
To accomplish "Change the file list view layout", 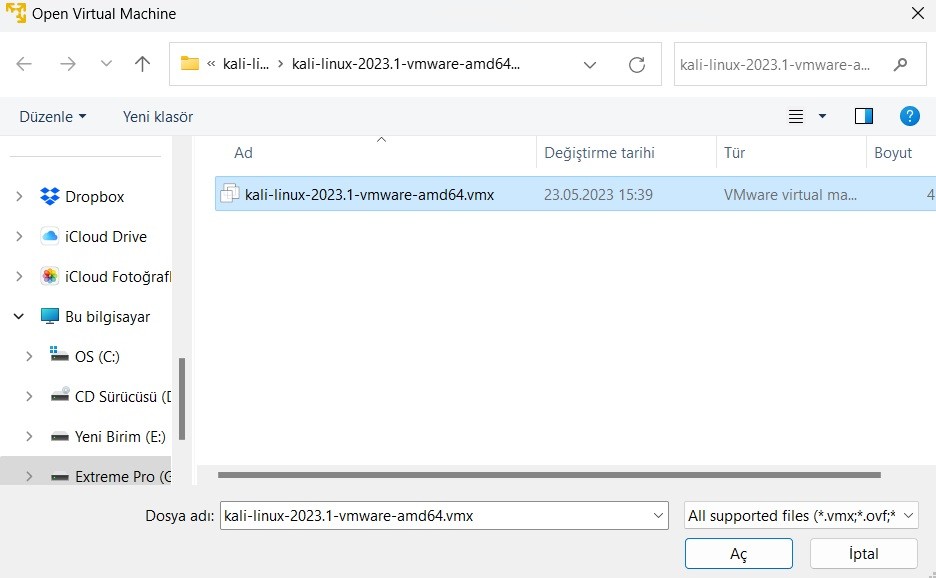I will pyautogui.click(x=797, y=116).
